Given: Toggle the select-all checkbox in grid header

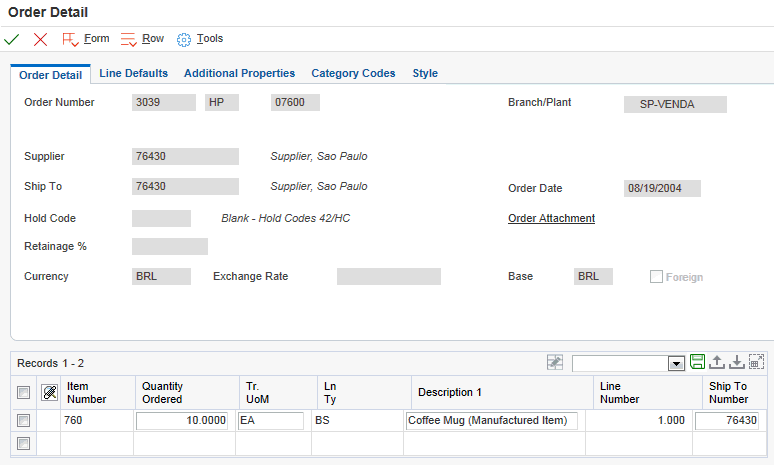Looking at the screenshot, I should coord(24,392).
